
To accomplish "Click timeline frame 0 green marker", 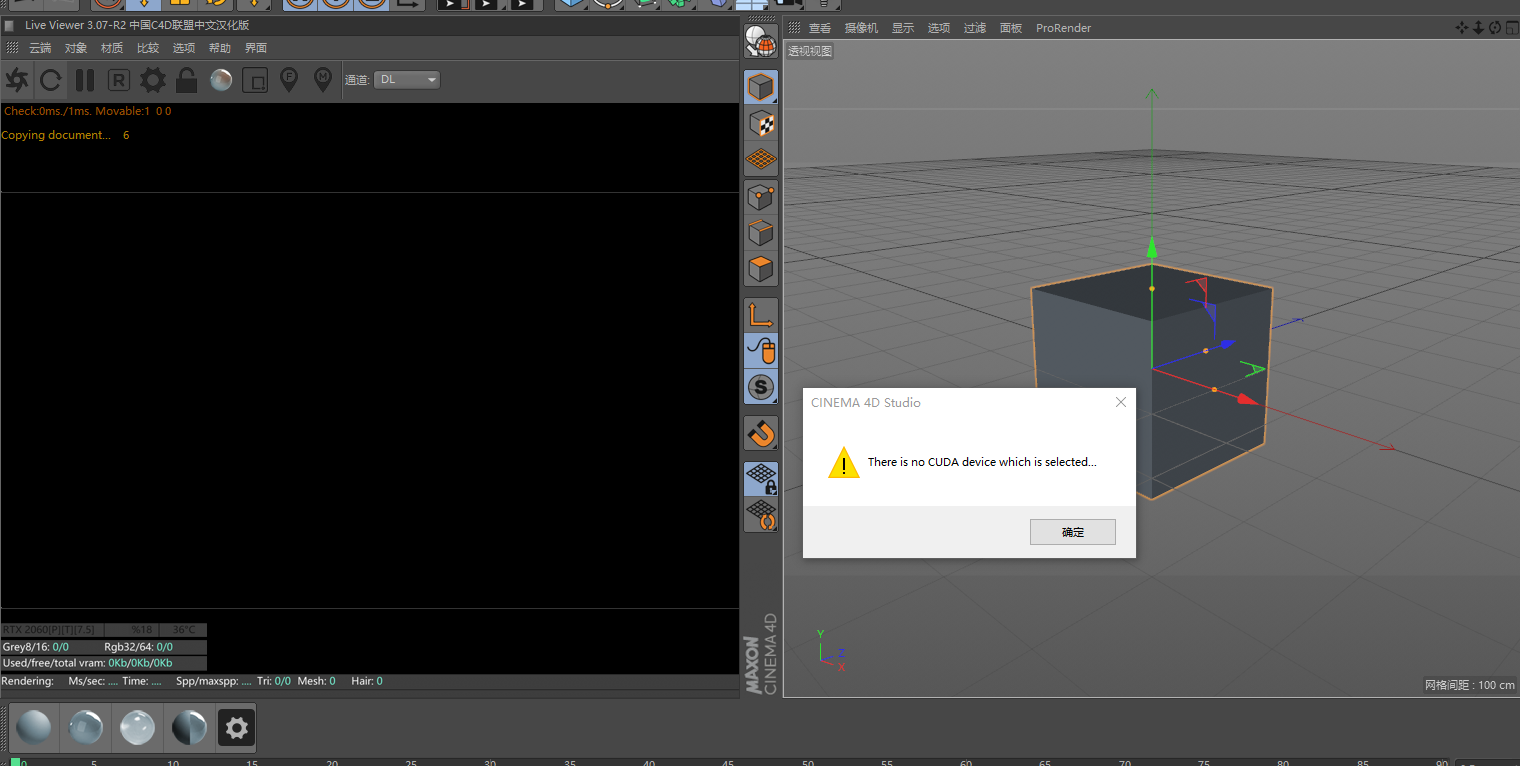I will (15, 762).
